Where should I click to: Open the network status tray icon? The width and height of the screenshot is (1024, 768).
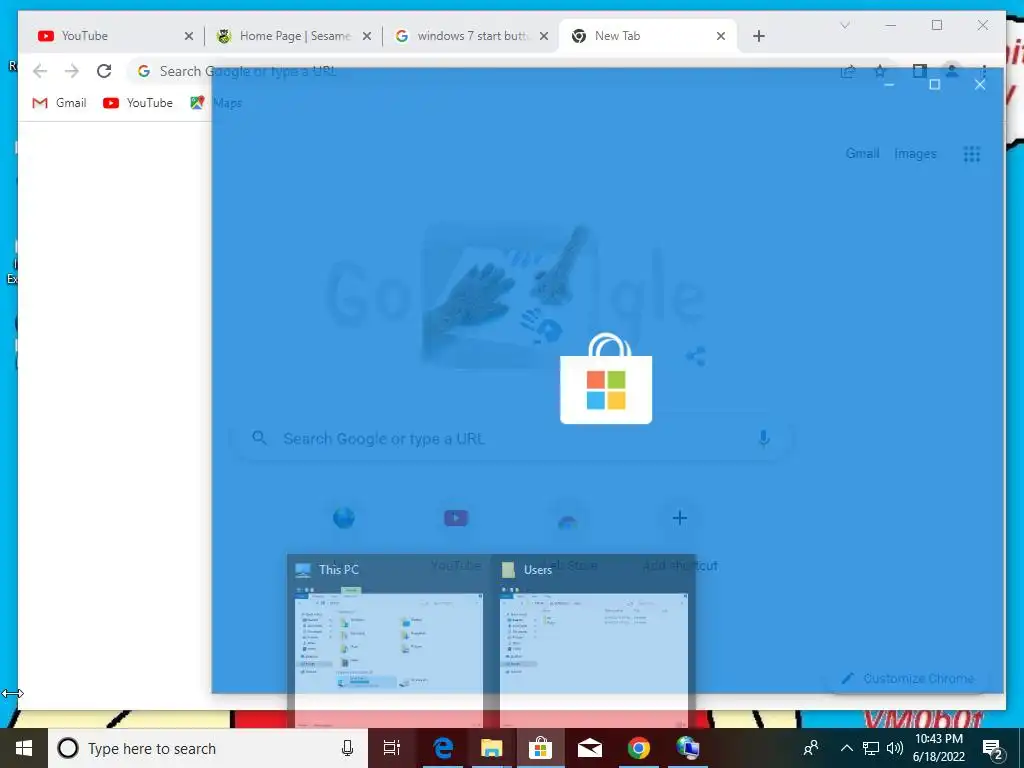tap(871, 748)
